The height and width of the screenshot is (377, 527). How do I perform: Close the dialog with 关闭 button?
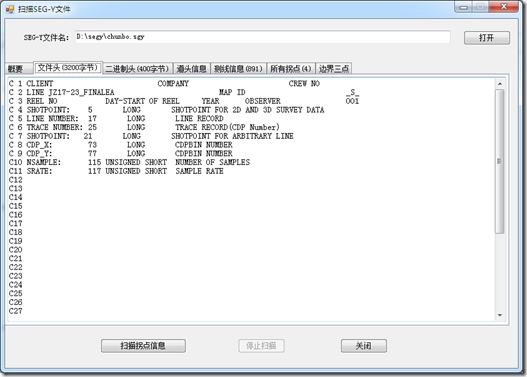pyautogui.click(x=364, y=346)
